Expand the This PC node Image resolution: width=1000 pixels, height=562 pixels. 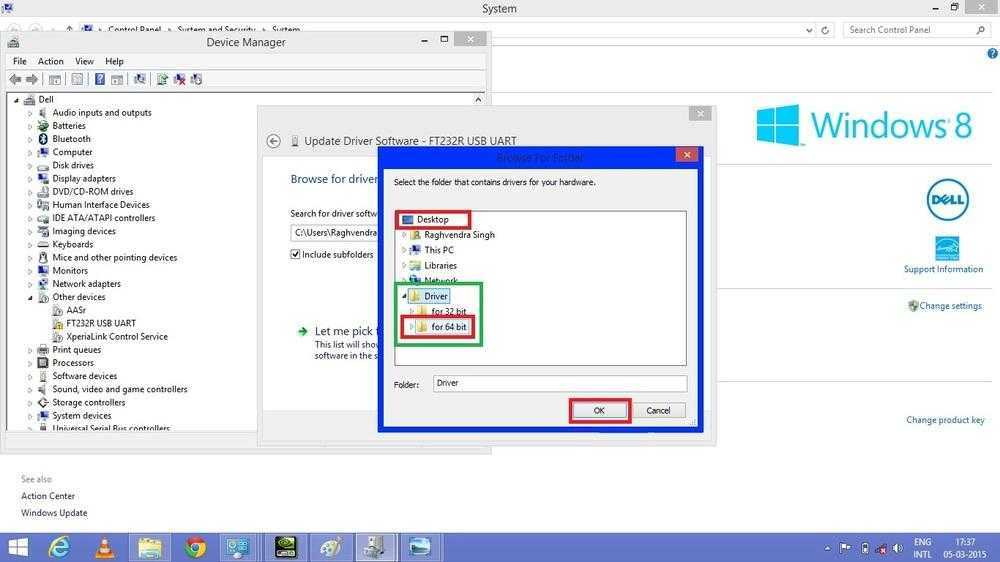(404, 250)
